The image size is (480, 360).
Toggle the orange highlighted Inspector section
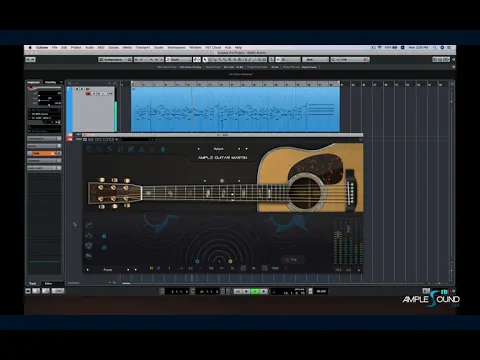click(x=44, y=153)
